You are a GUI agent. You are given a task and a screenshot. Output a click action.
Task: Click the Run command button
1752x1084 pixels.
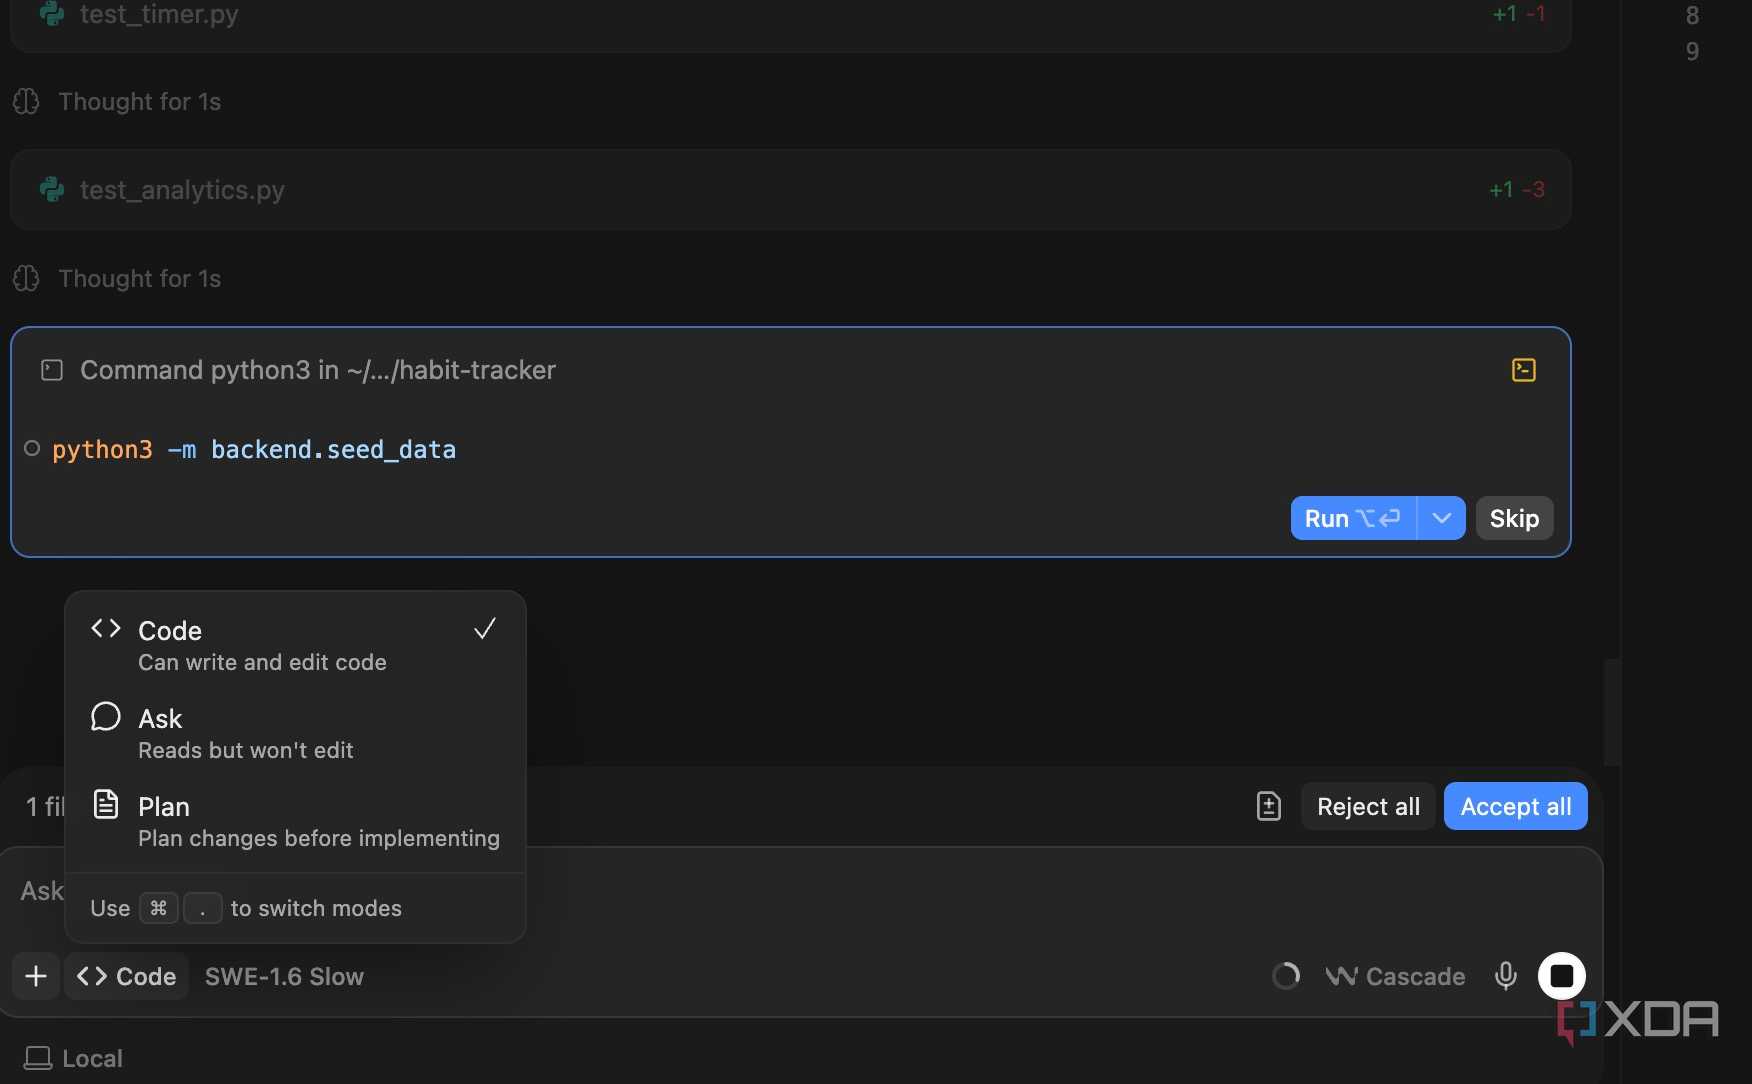click(1353, 518)
